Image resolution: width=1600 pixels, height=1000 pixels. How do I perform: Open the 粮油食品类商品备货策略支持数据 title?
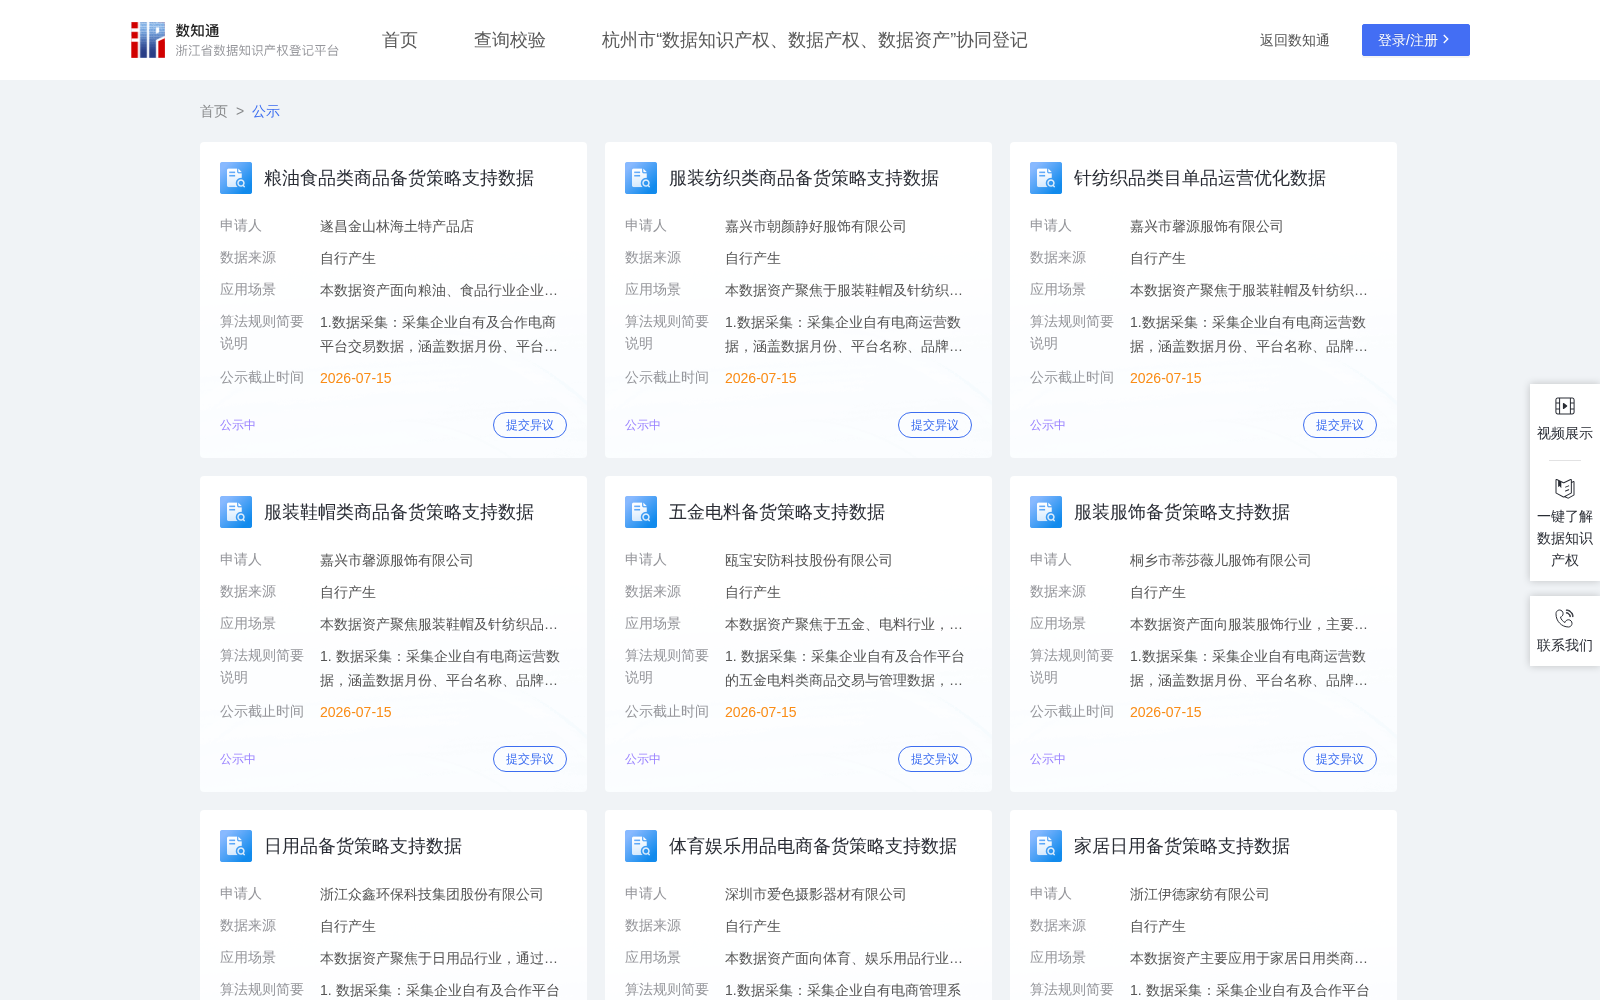[399, 178]
